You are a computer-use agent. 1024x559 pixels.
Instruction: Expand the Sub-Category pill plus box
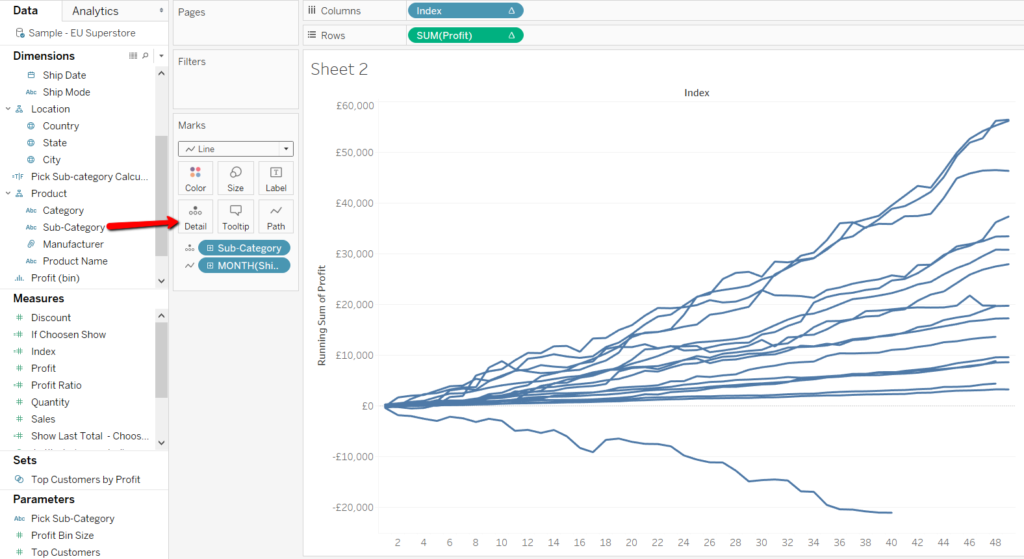[x=210, y=248]
